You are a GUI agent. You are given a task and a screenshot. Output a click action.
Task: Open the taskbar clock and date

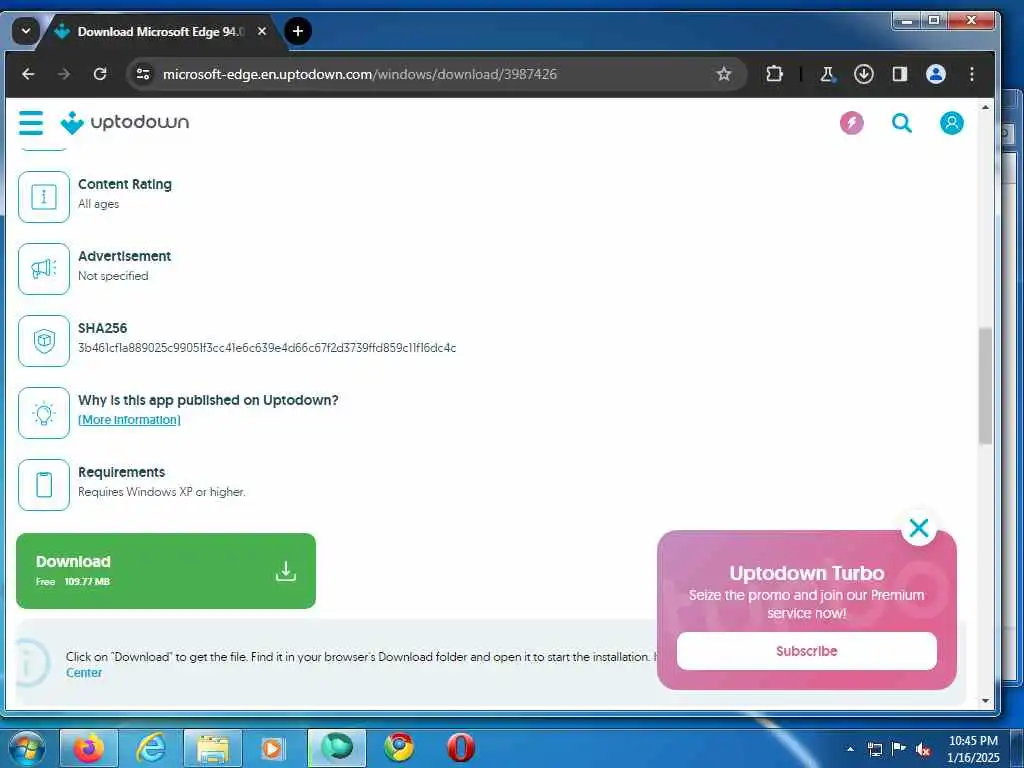973,749
